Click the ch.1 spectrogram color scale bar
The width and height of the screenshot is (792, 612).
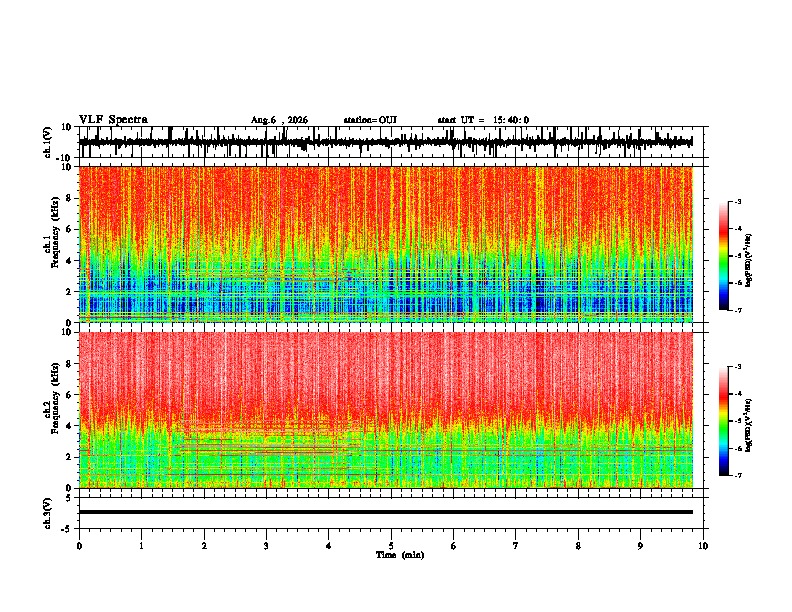(724, 256)
